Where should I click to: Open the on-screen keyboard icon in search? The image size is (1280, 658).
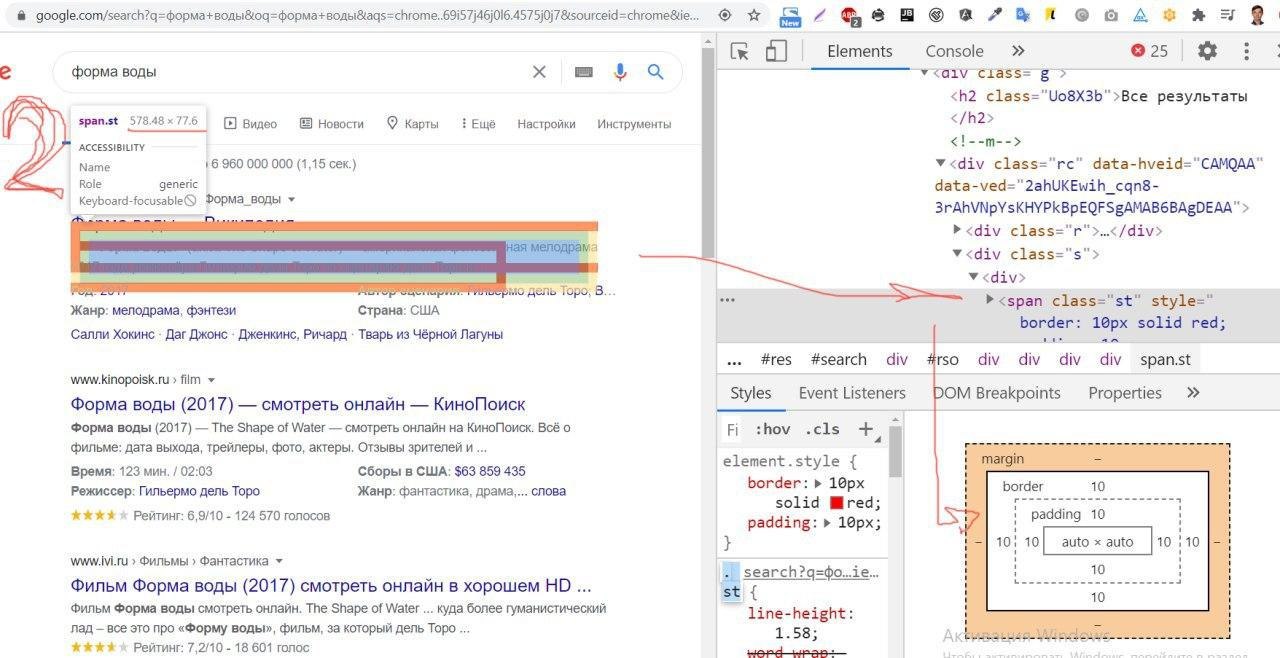click(584, 72)
